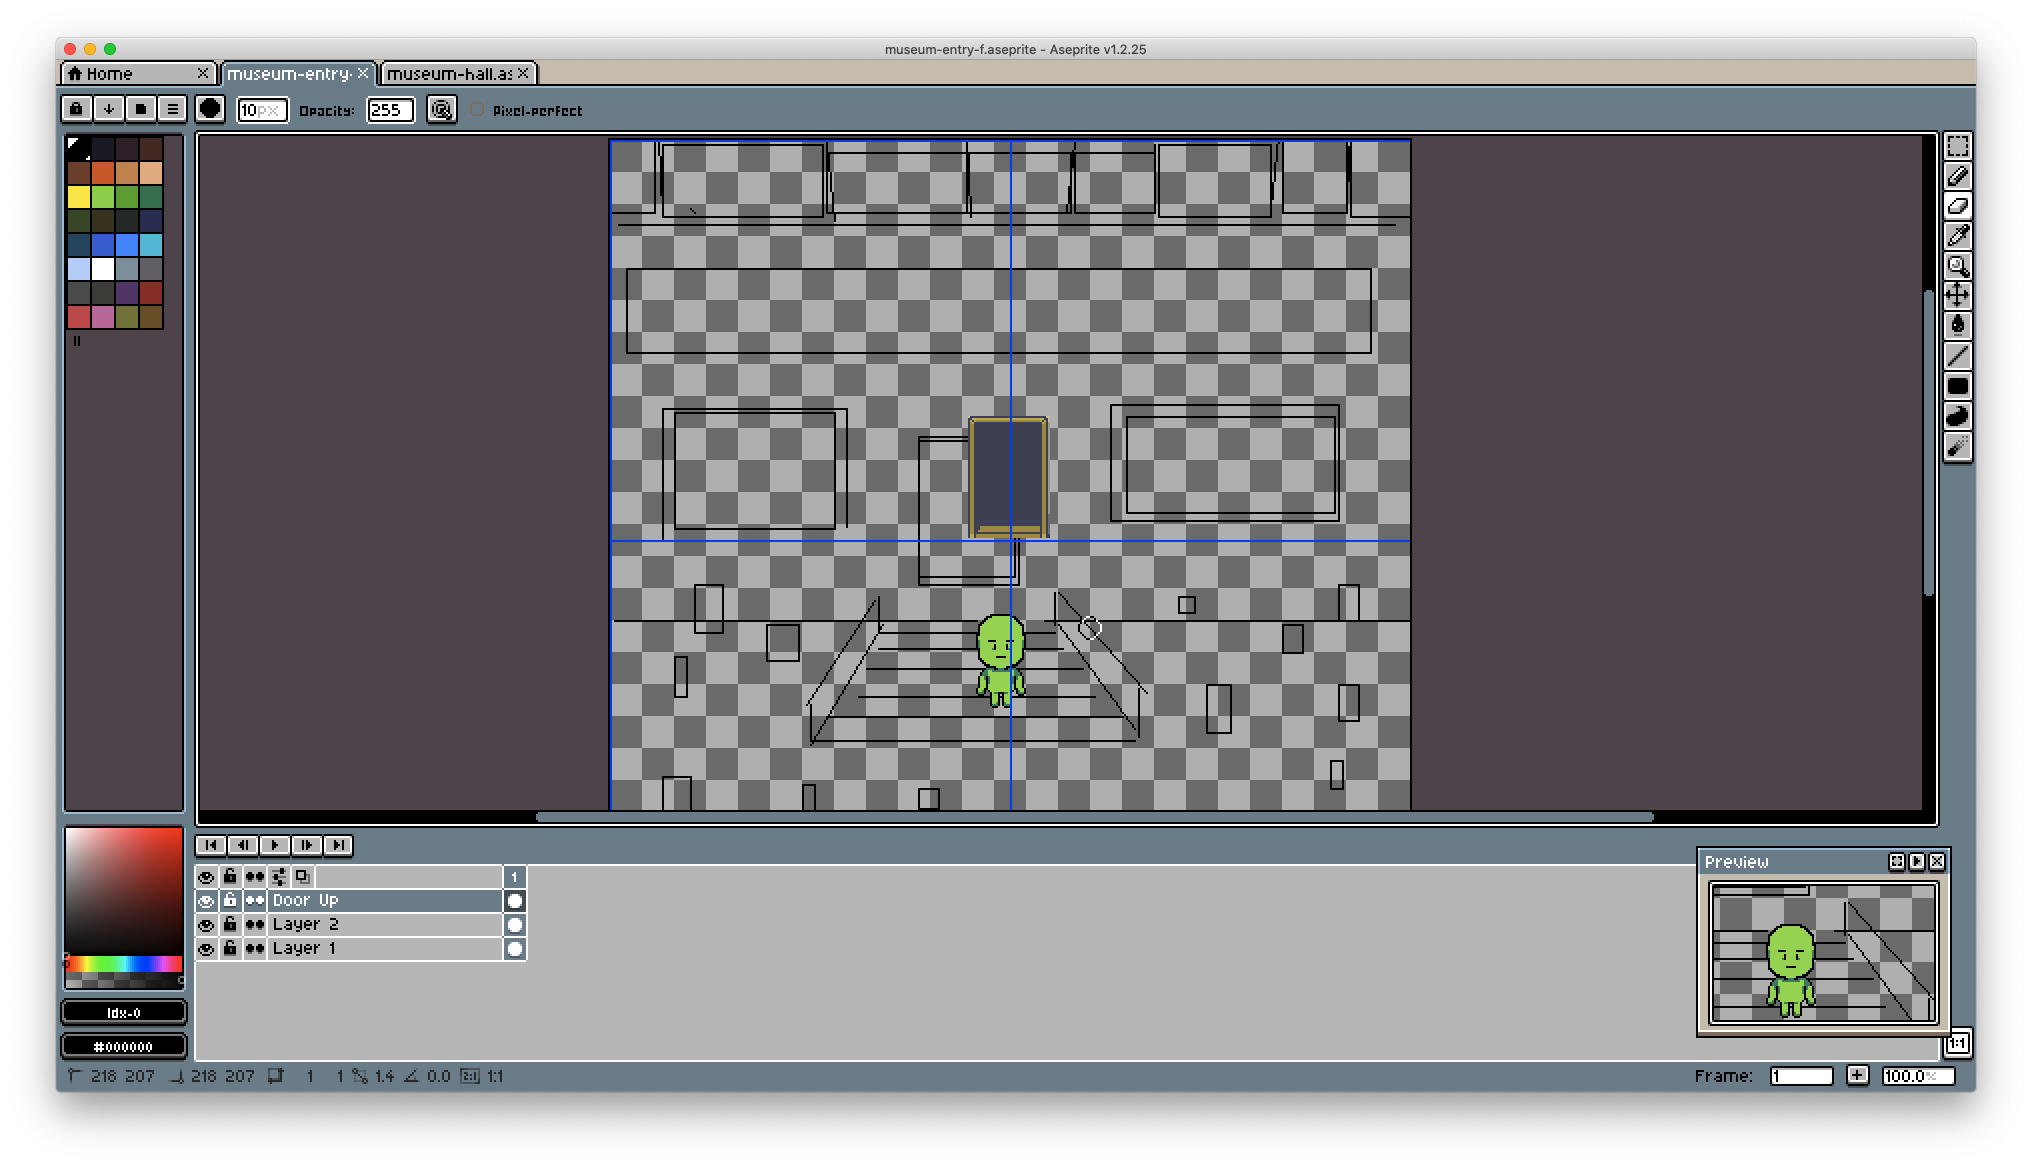Pick the Eyedropper tool
Viewport: 2032px width, 1166px height.
tap(1957, 236)
